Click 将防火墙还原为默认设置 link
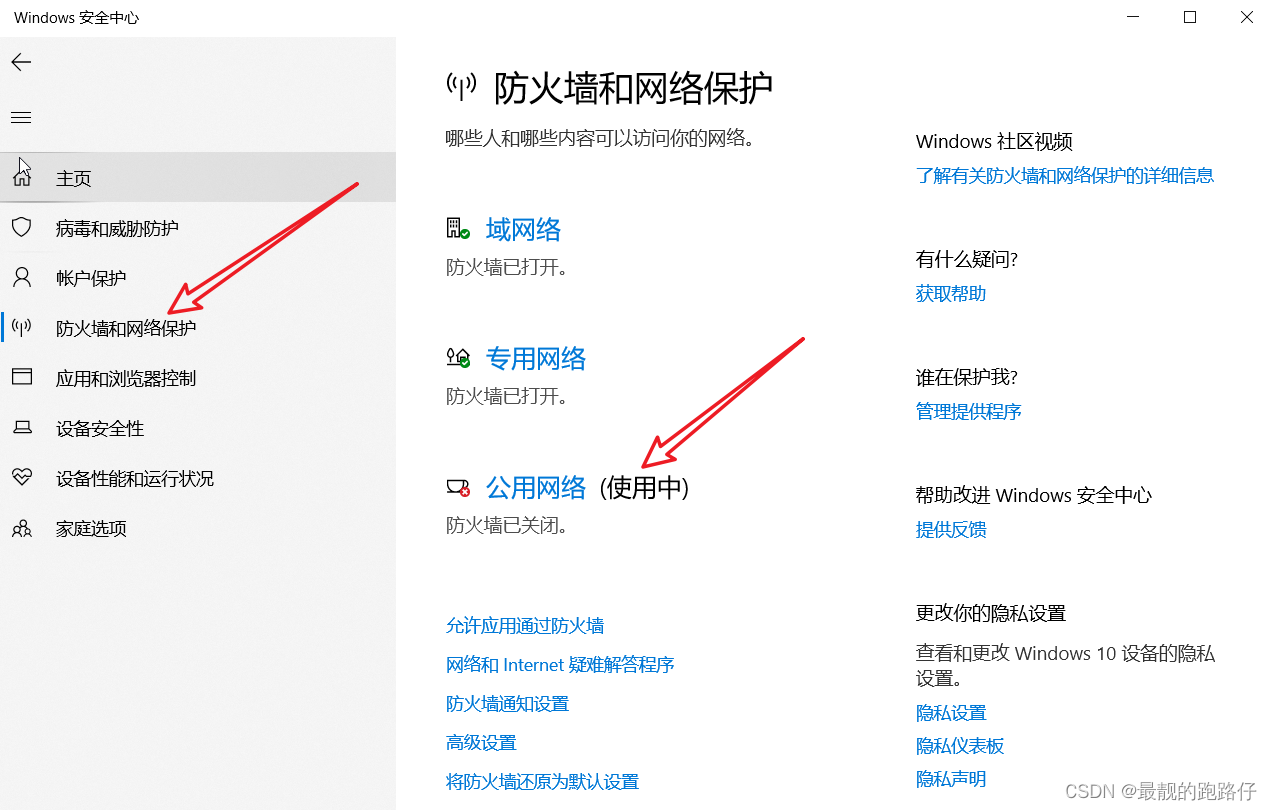The height and width of the screenshot is (810, 1272). coord(542,782)
